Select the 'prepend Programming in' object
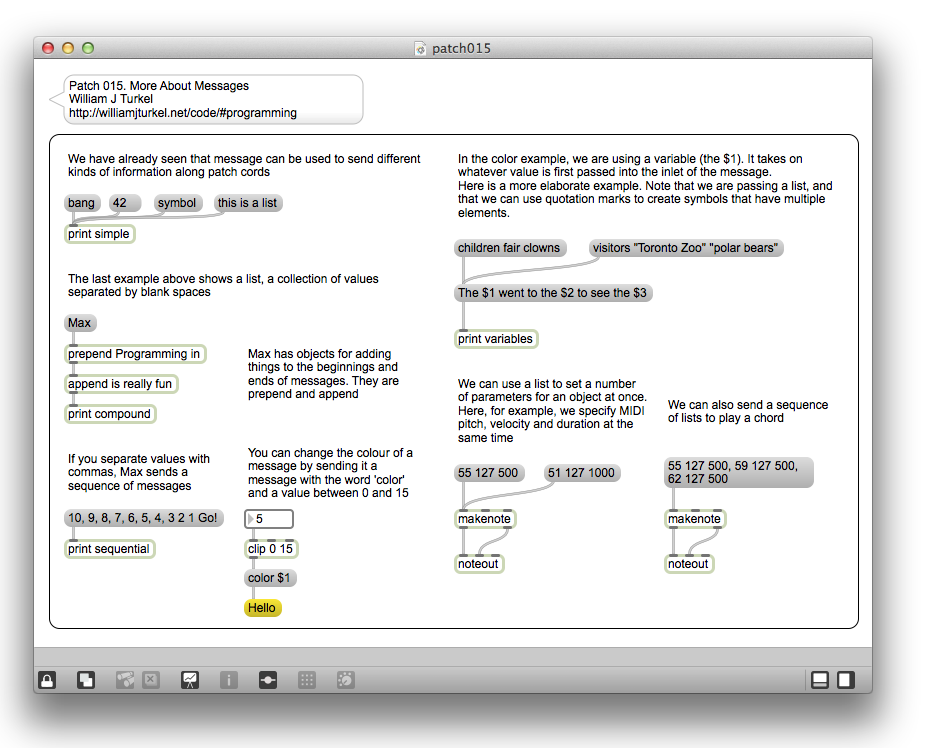Image resolution: width=927 pixels, height=748 pixels. tap(134, 354)
